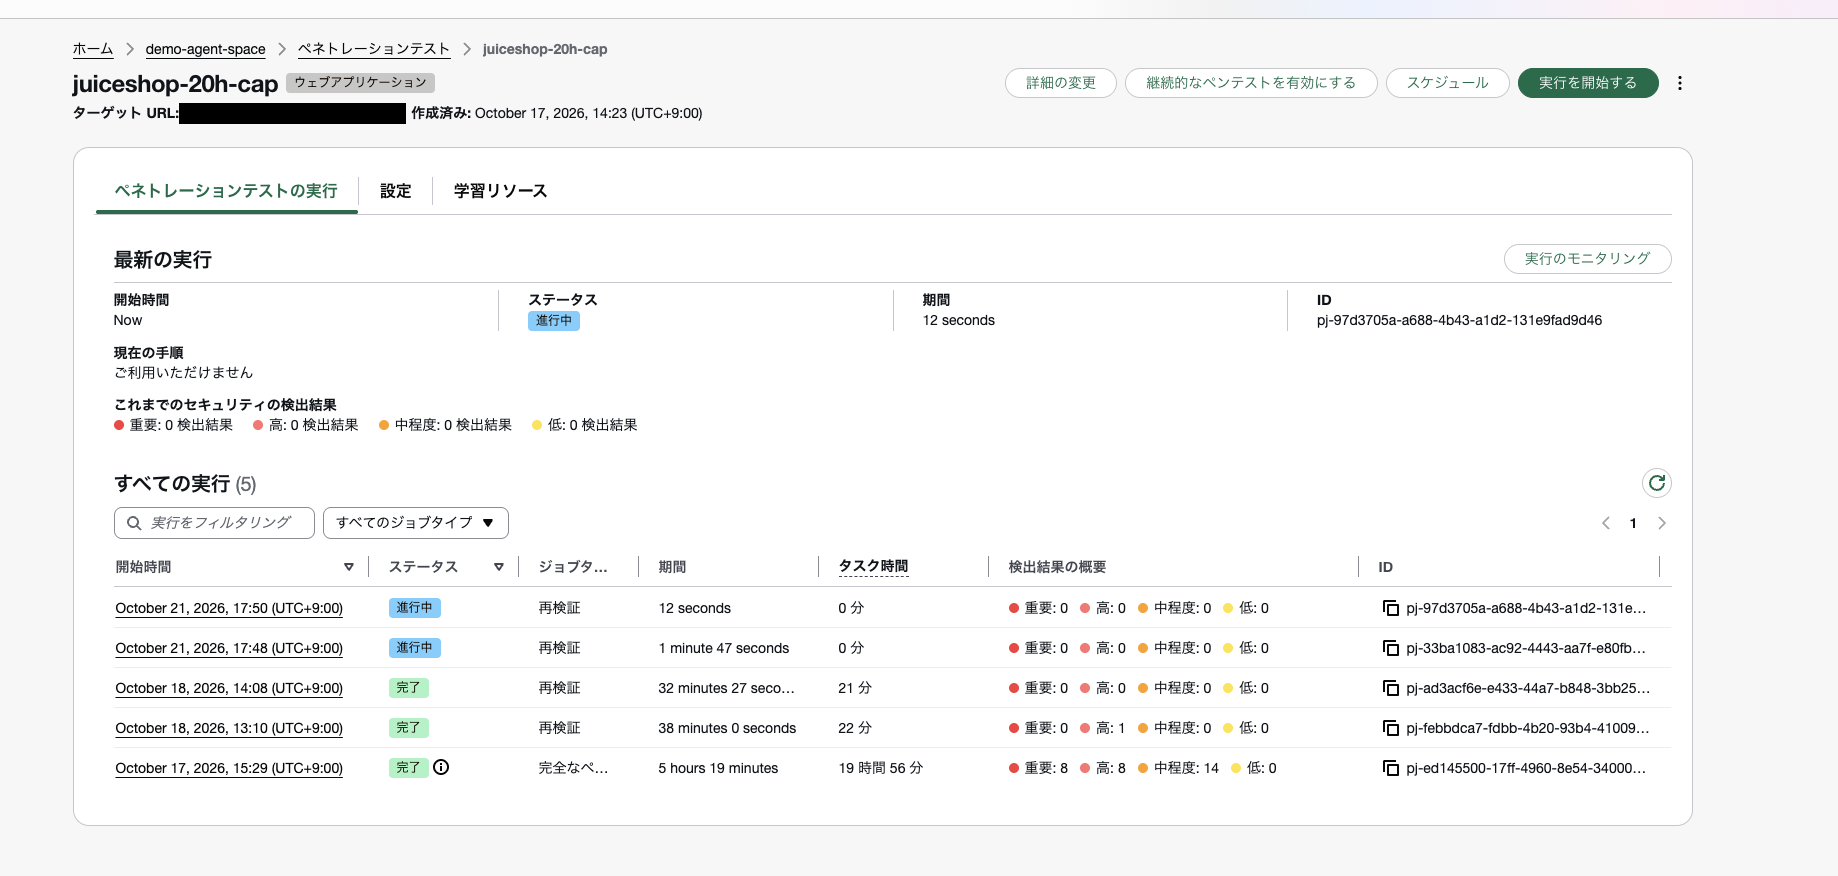Open run October 18, 2026, 14:08
Image resolution: width=1838 pixels, height=876 pixels.
(x=229, y=688)
